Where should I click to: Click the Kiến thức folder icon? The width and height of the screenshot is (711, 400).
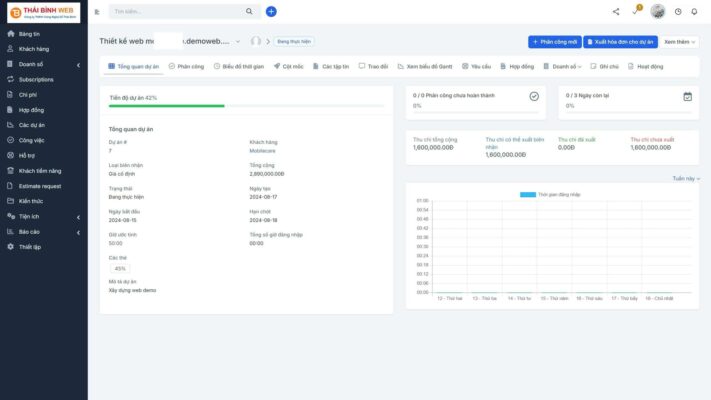[10, 201]
